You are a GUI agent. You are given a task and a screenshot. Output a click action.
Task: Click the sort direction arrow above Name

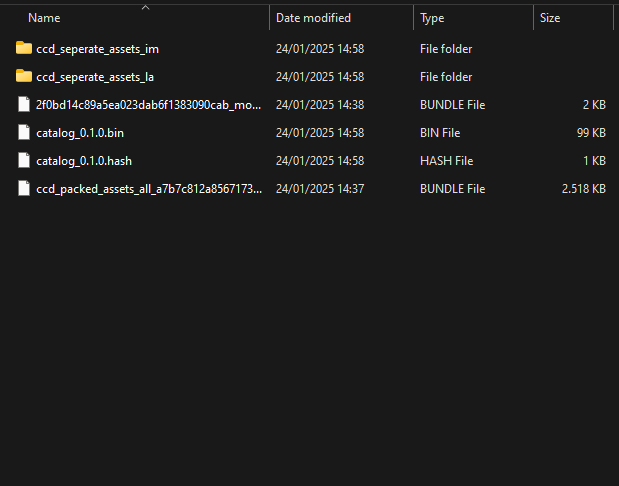tap(145, 7)
